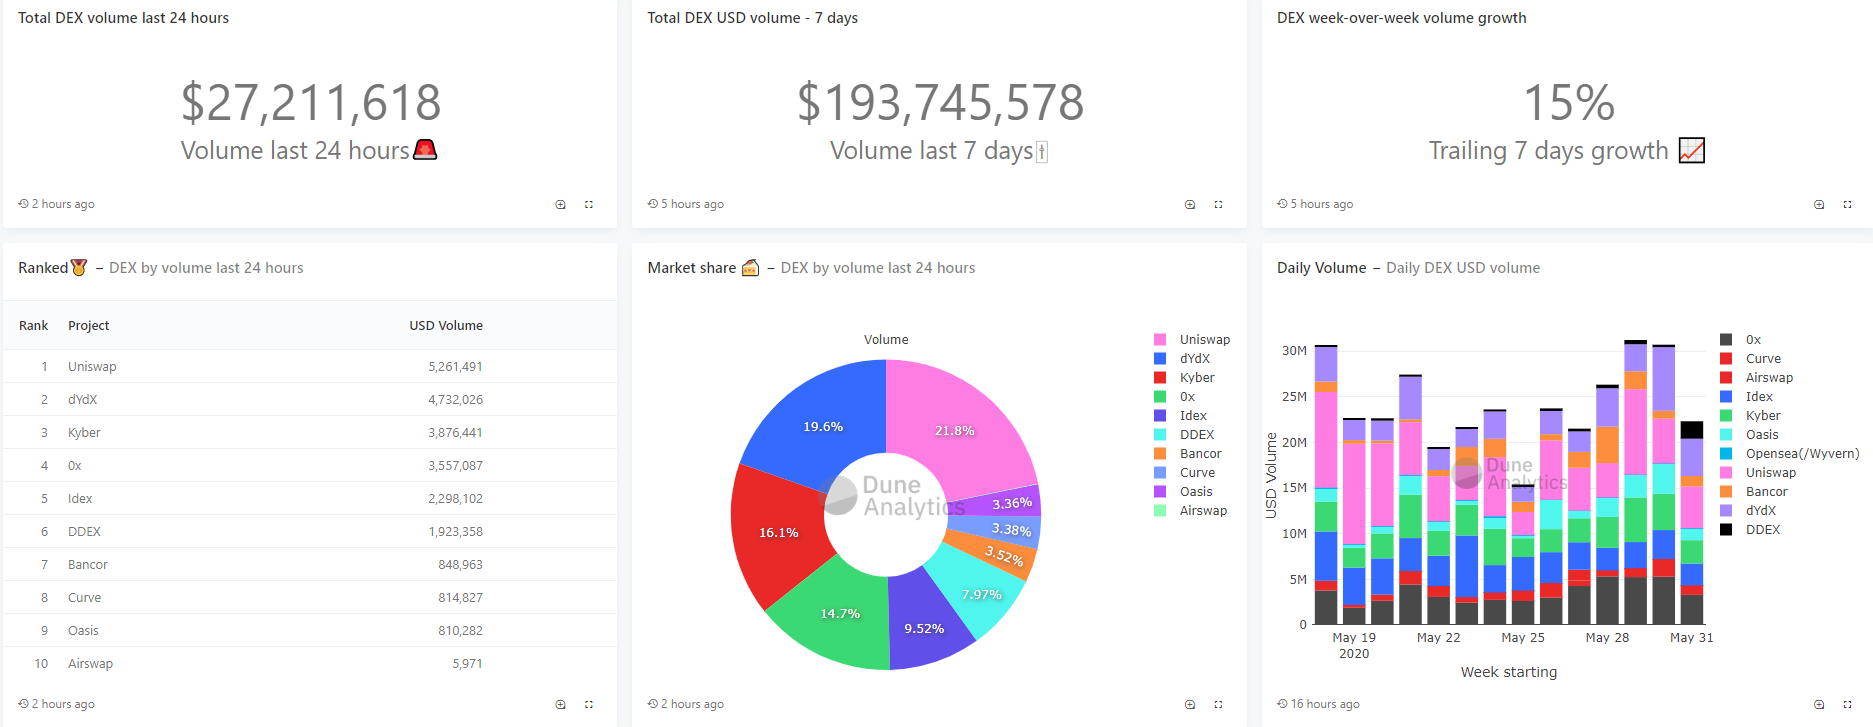Toggle Opensea(/Wyvern) in the Daily Volume legend
Image resolution: width=1873 pixels, height=727 pixels.
coord(1801,454)
